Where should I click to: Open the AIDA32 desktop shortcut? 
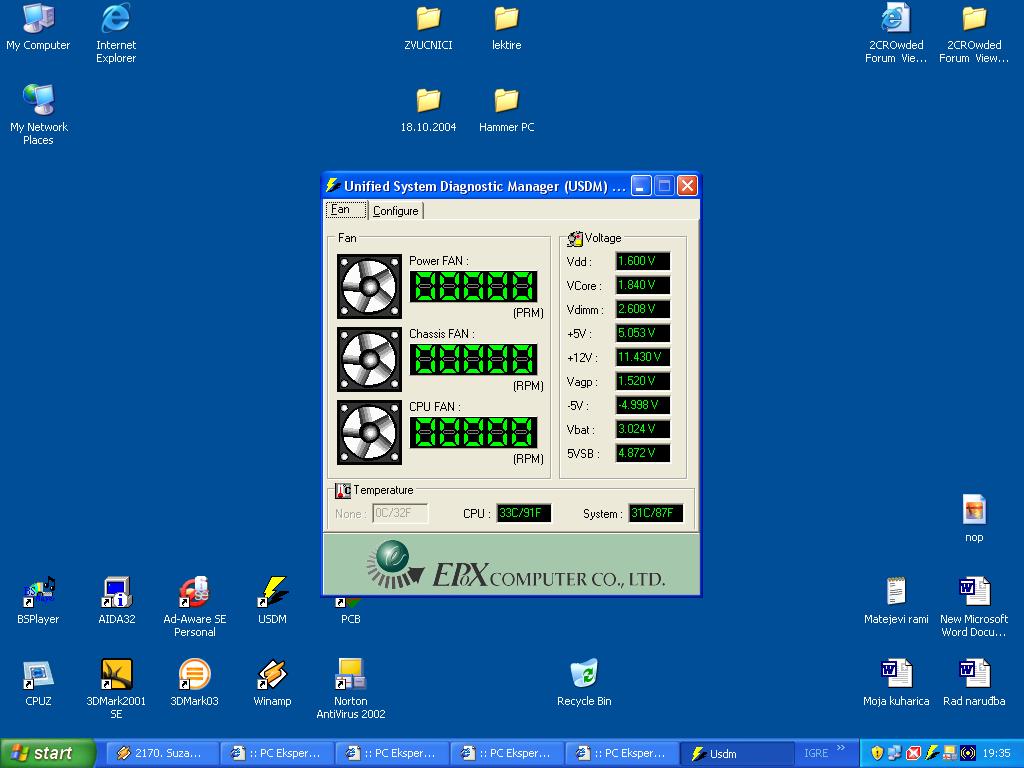click(117, 594)
